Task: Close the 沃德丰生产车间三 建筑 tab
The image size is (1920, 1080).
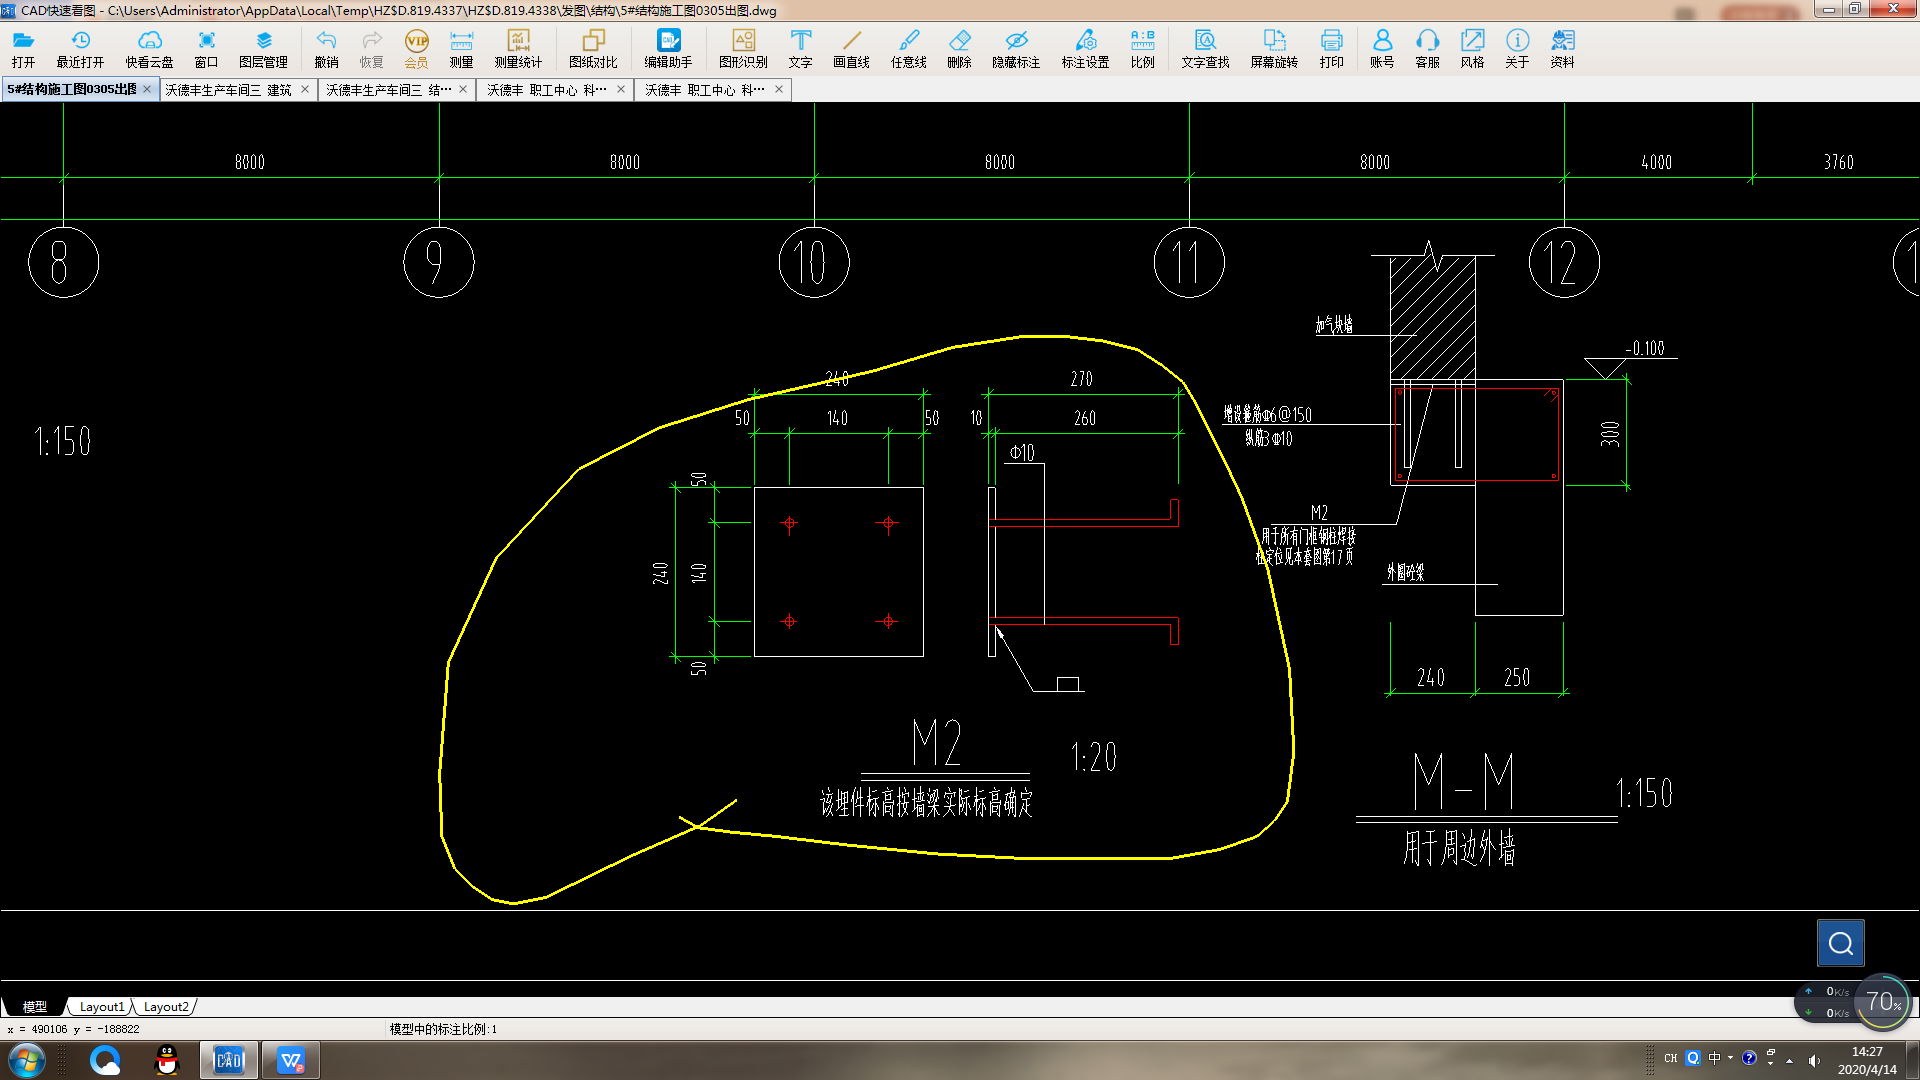Action: (x=305, y=89)
